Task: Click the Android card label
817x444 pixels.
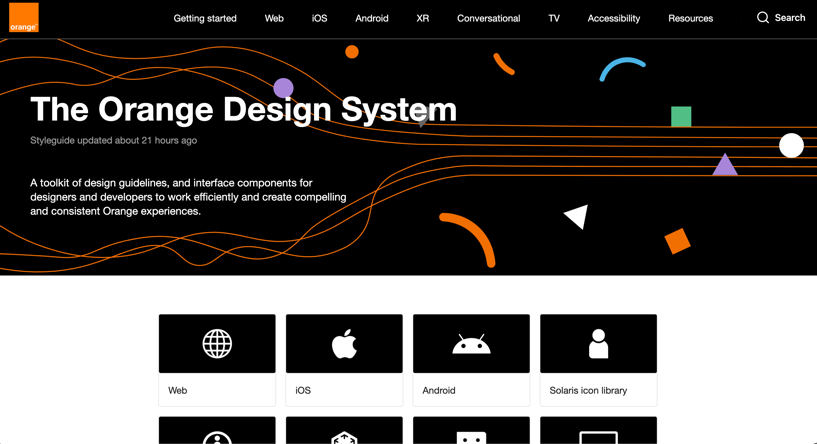Action: tap(439, 390)
